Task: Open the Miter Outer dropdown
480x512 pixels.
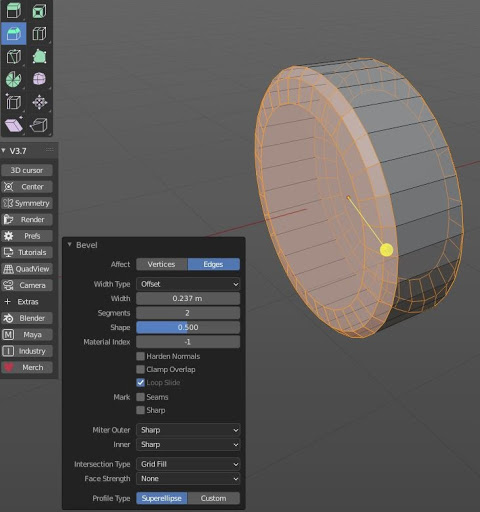Action: click(x=188, y=430)
